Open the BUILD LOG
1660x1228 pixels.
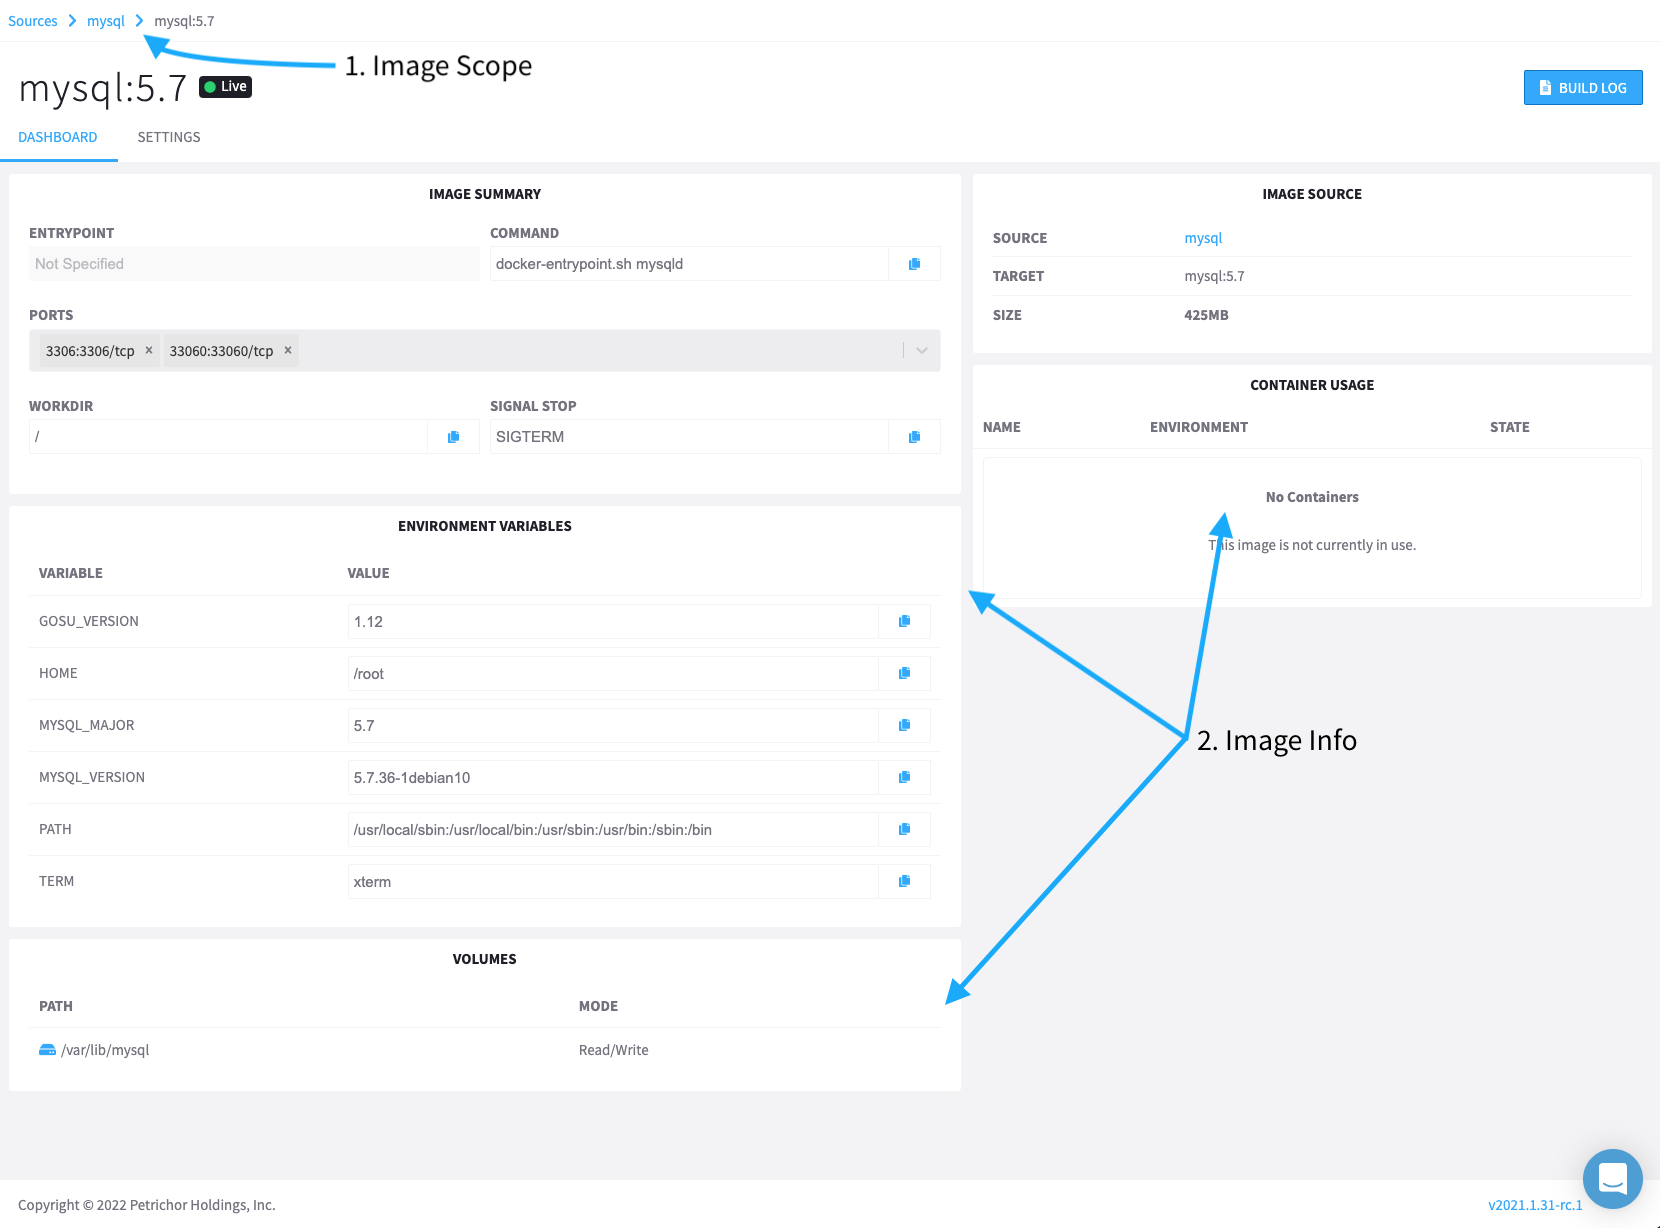point(1583,88)
